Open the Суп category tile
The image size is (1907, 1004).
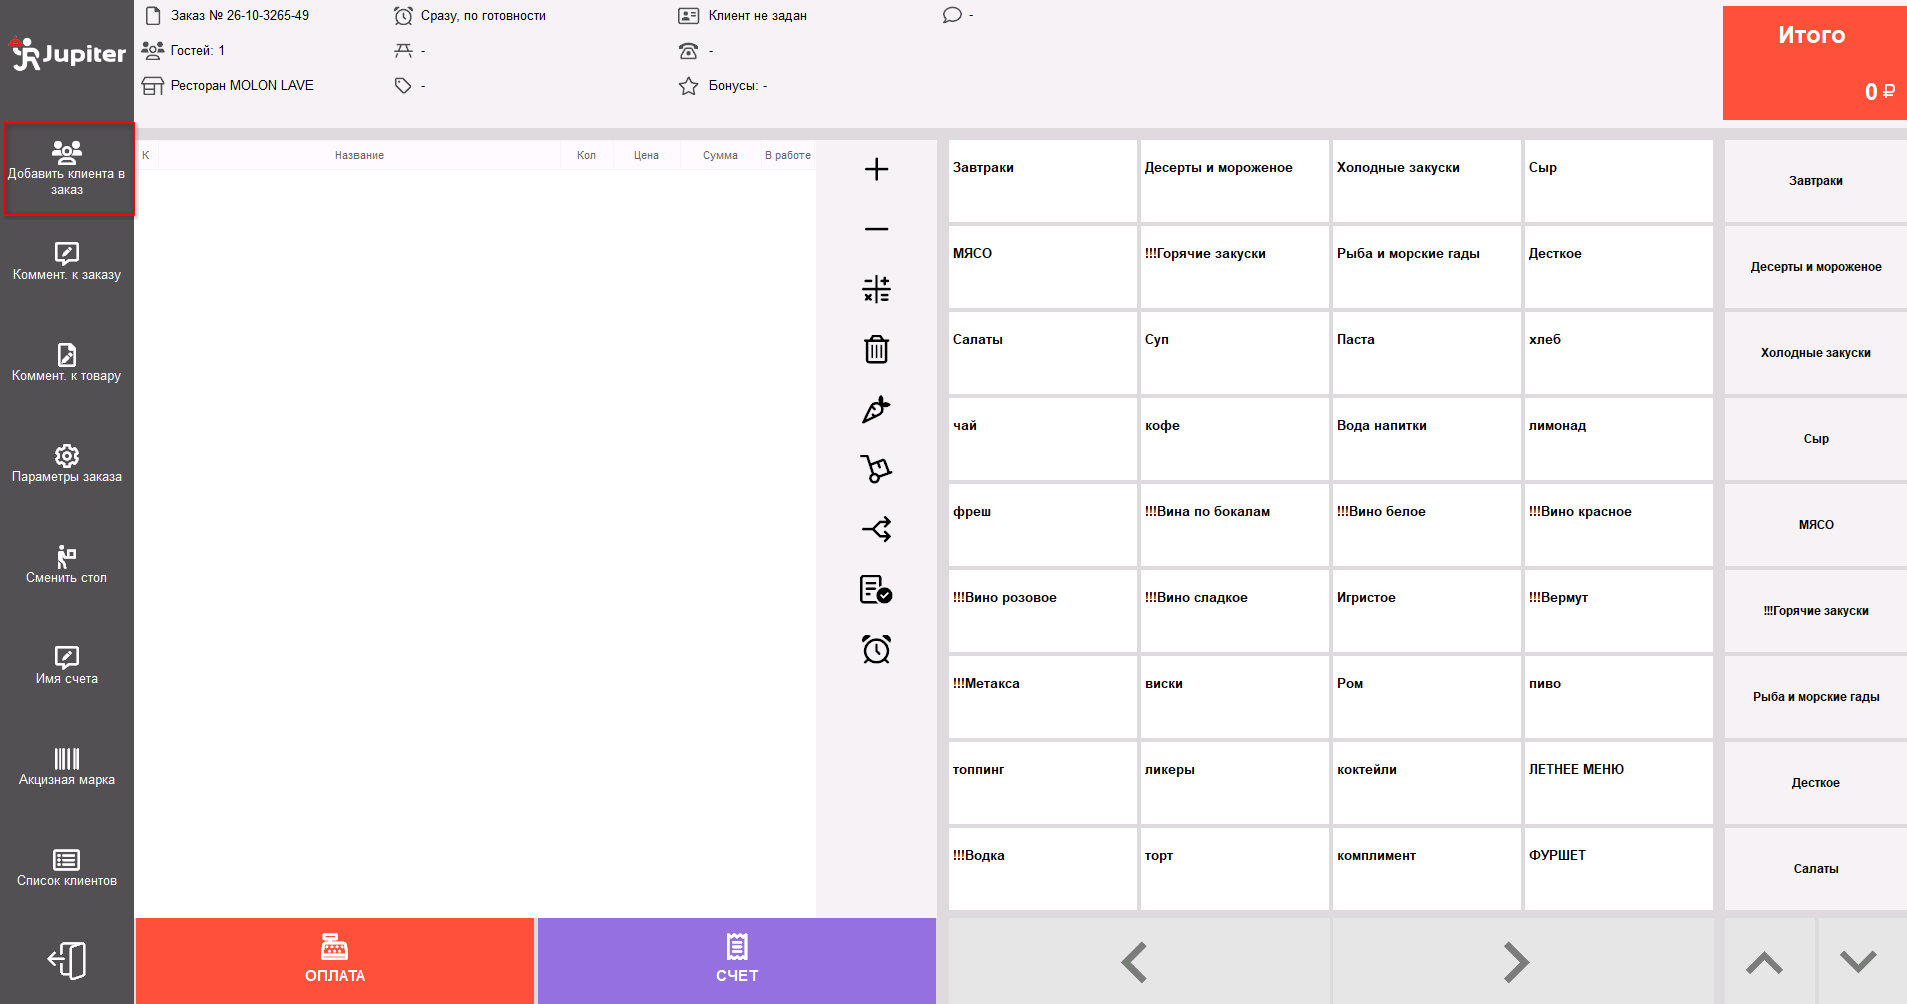(1234, 353)
